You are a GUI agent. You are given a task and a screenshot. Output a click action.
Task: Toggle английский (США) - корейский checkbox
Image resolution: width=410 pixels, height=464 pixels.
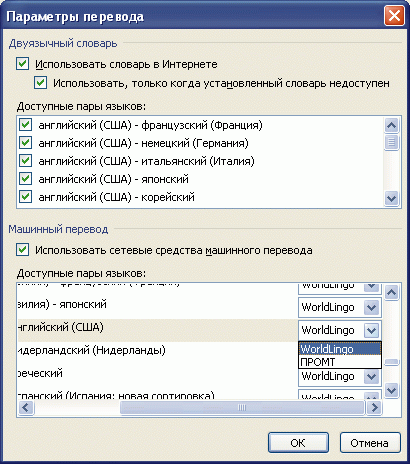(25, 197)
